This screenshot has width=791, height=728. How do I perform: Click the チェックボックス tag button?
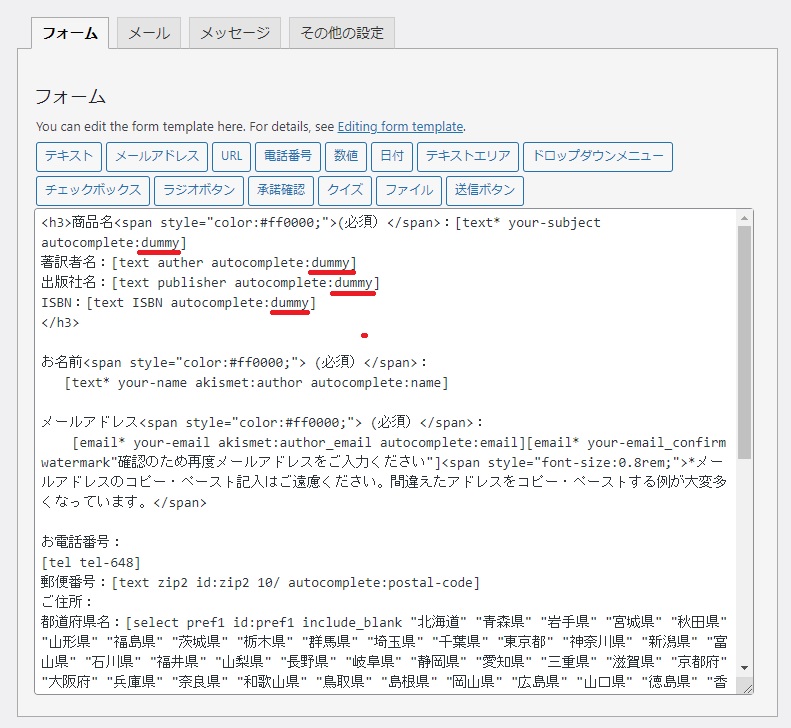click(93, 190)
